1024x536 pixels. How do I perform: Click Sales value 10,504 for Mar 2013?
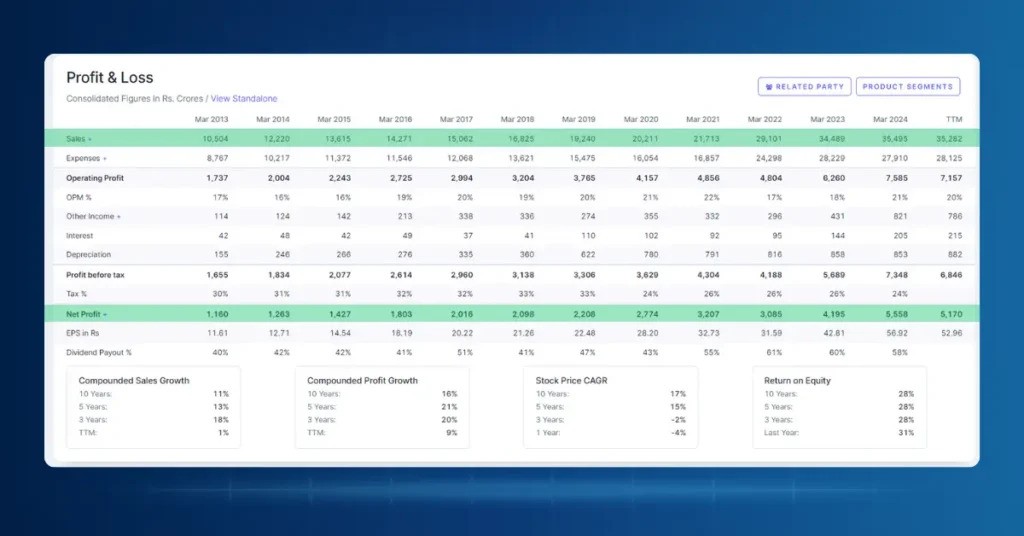[x=215, y=139]
